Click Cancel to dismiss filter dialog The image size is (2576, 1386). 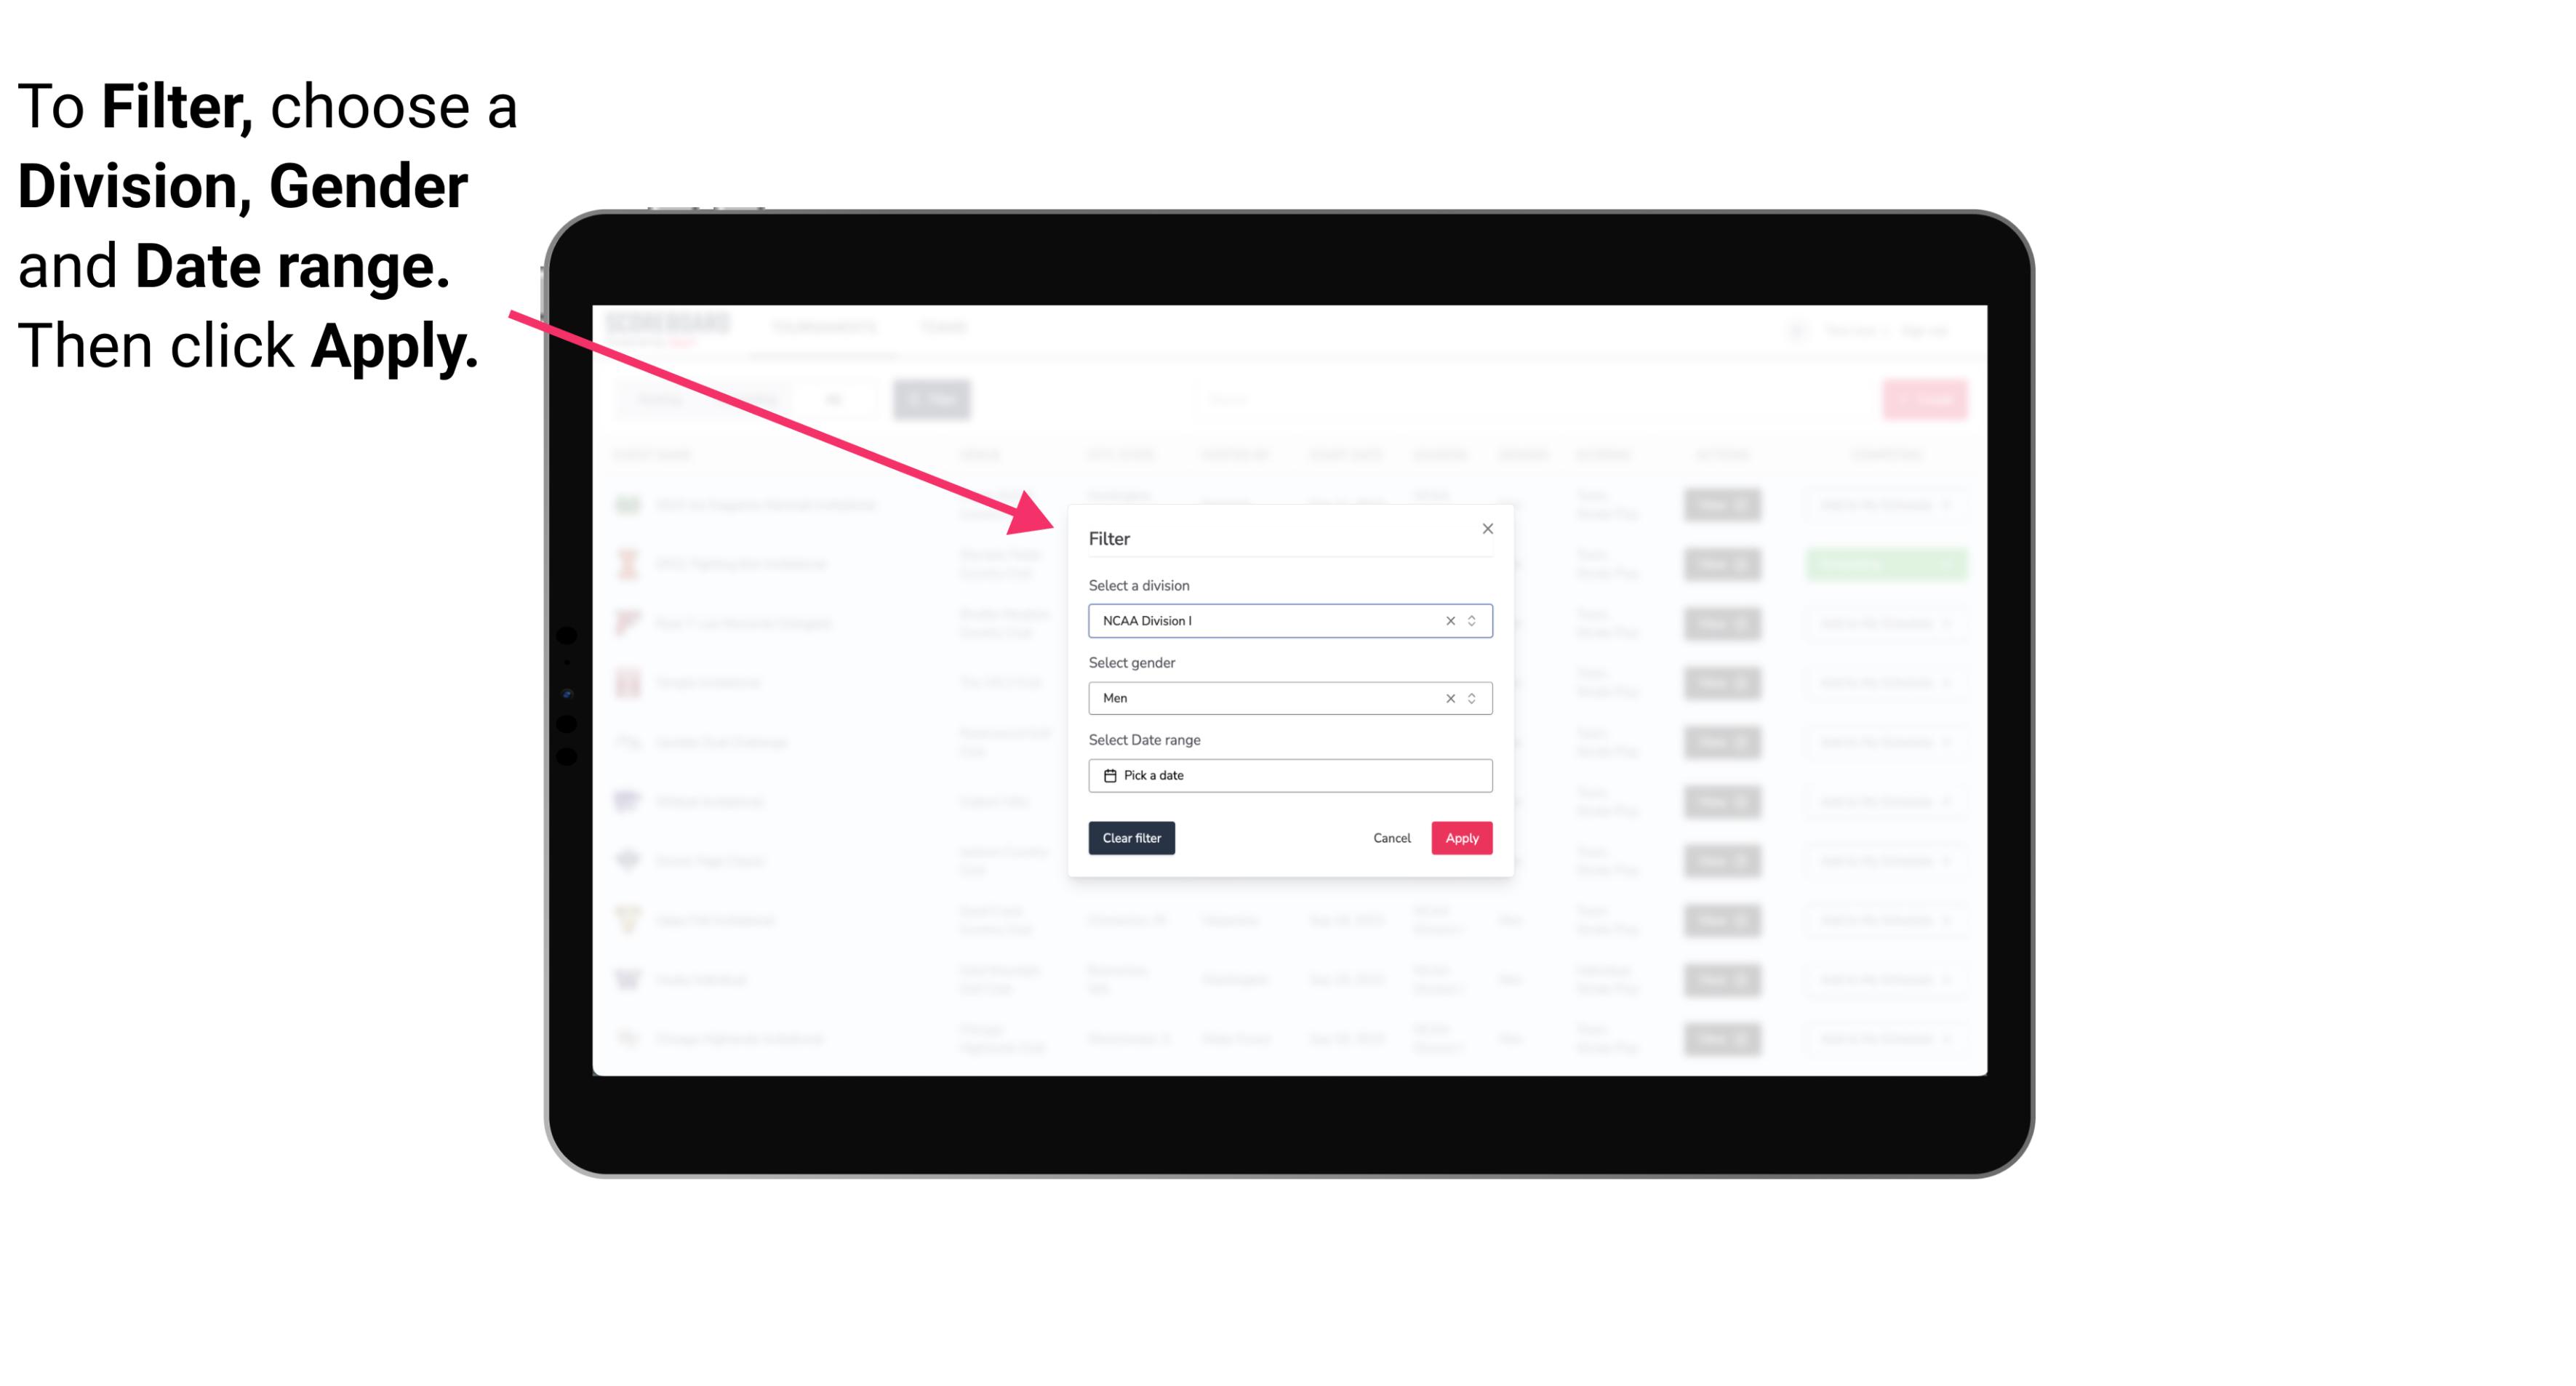tap(1393, 838)
